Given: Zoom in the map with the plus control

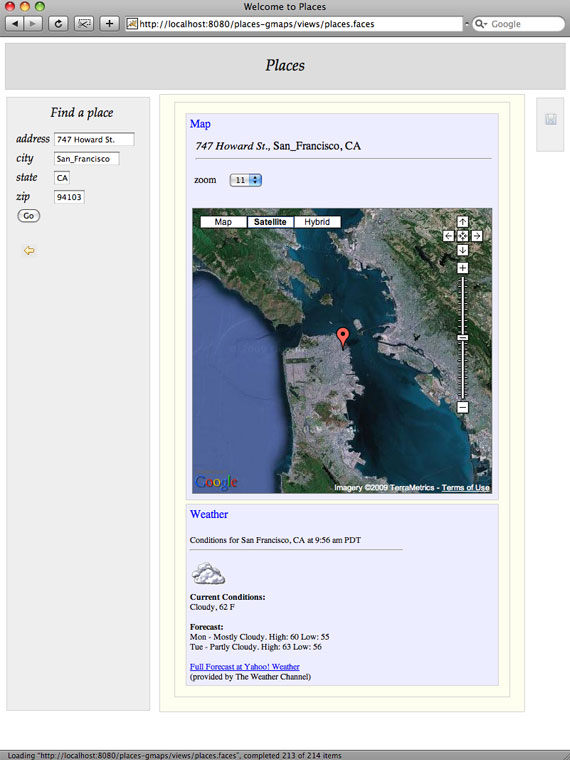Looking at the screenshot, I should tap(462, 268).
